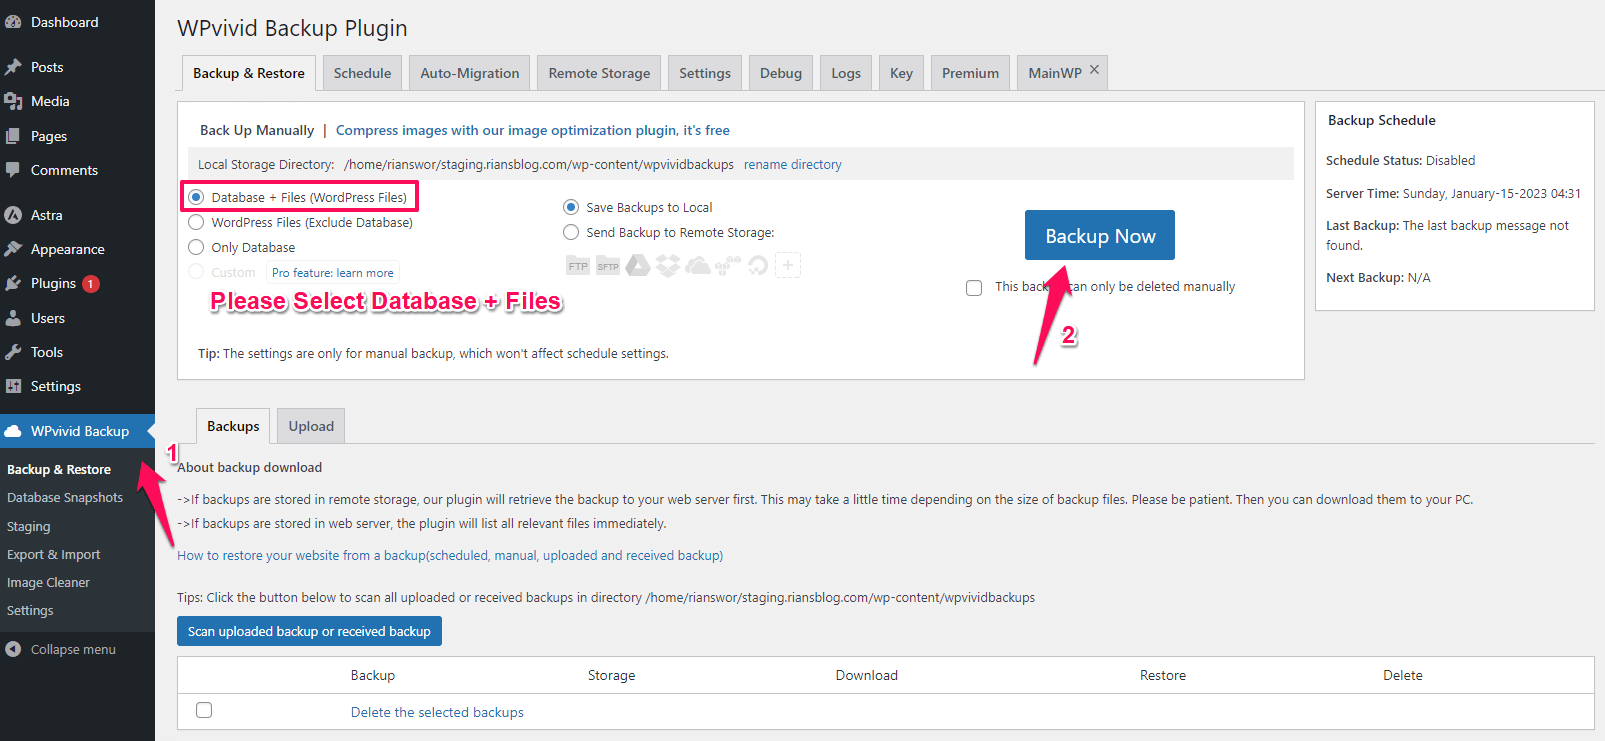Open Media library from the sidebar

coord(50,101)
